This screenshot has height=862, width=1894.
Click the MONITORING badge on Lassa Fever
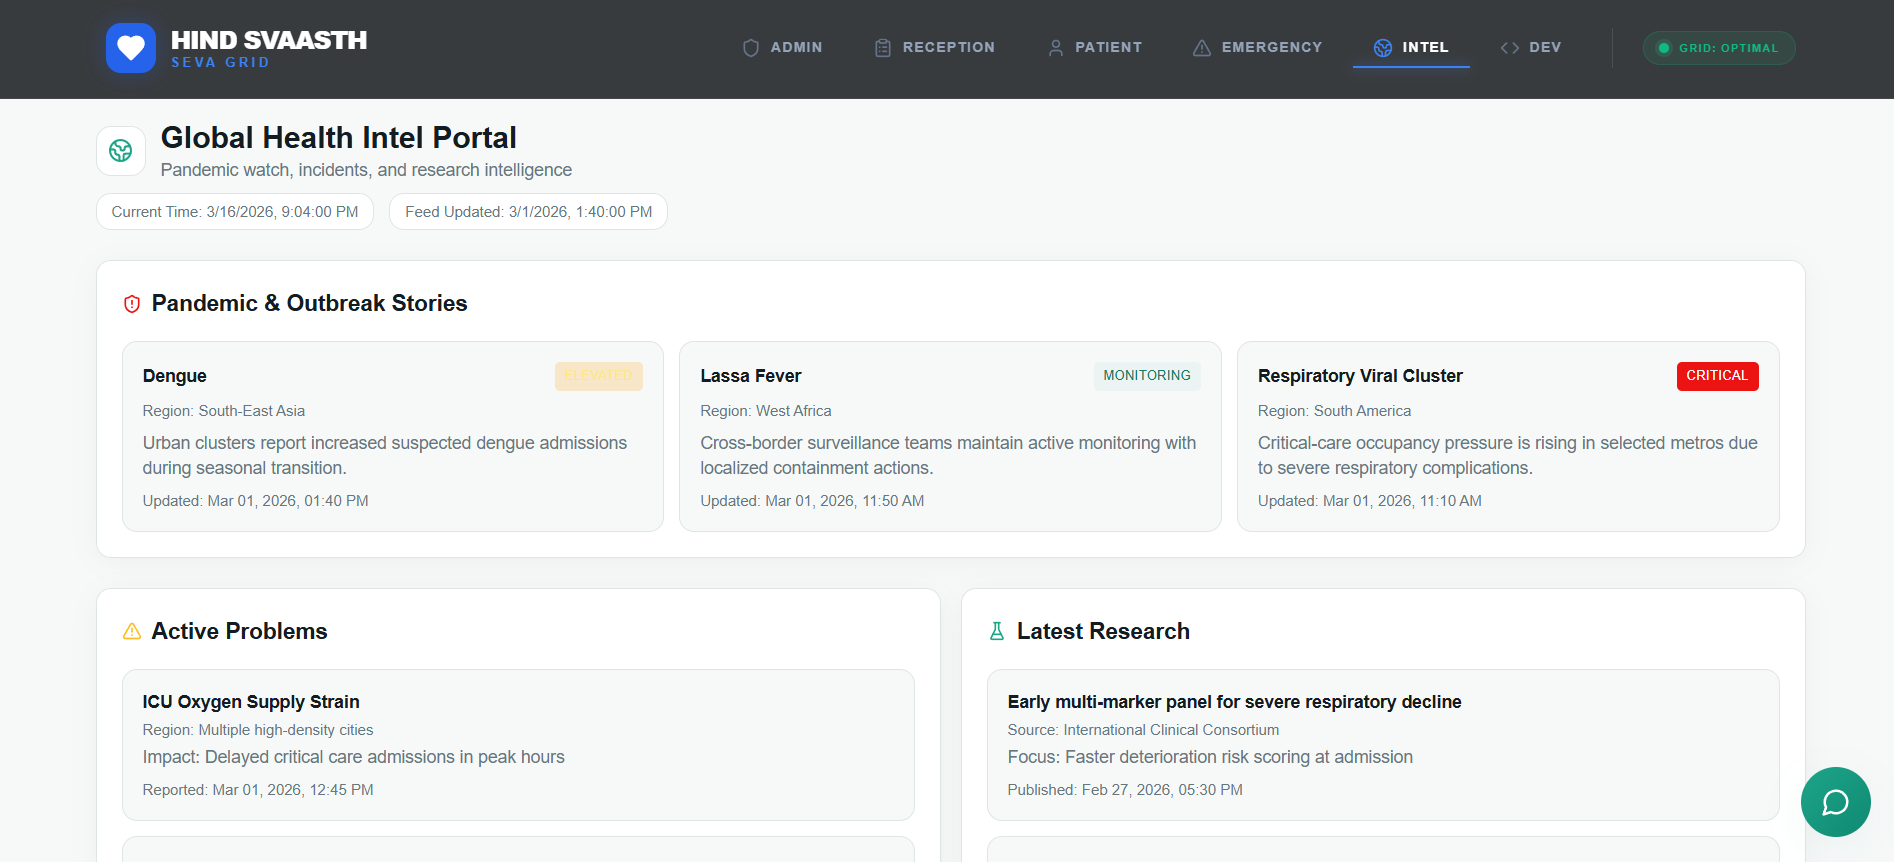1147,376
